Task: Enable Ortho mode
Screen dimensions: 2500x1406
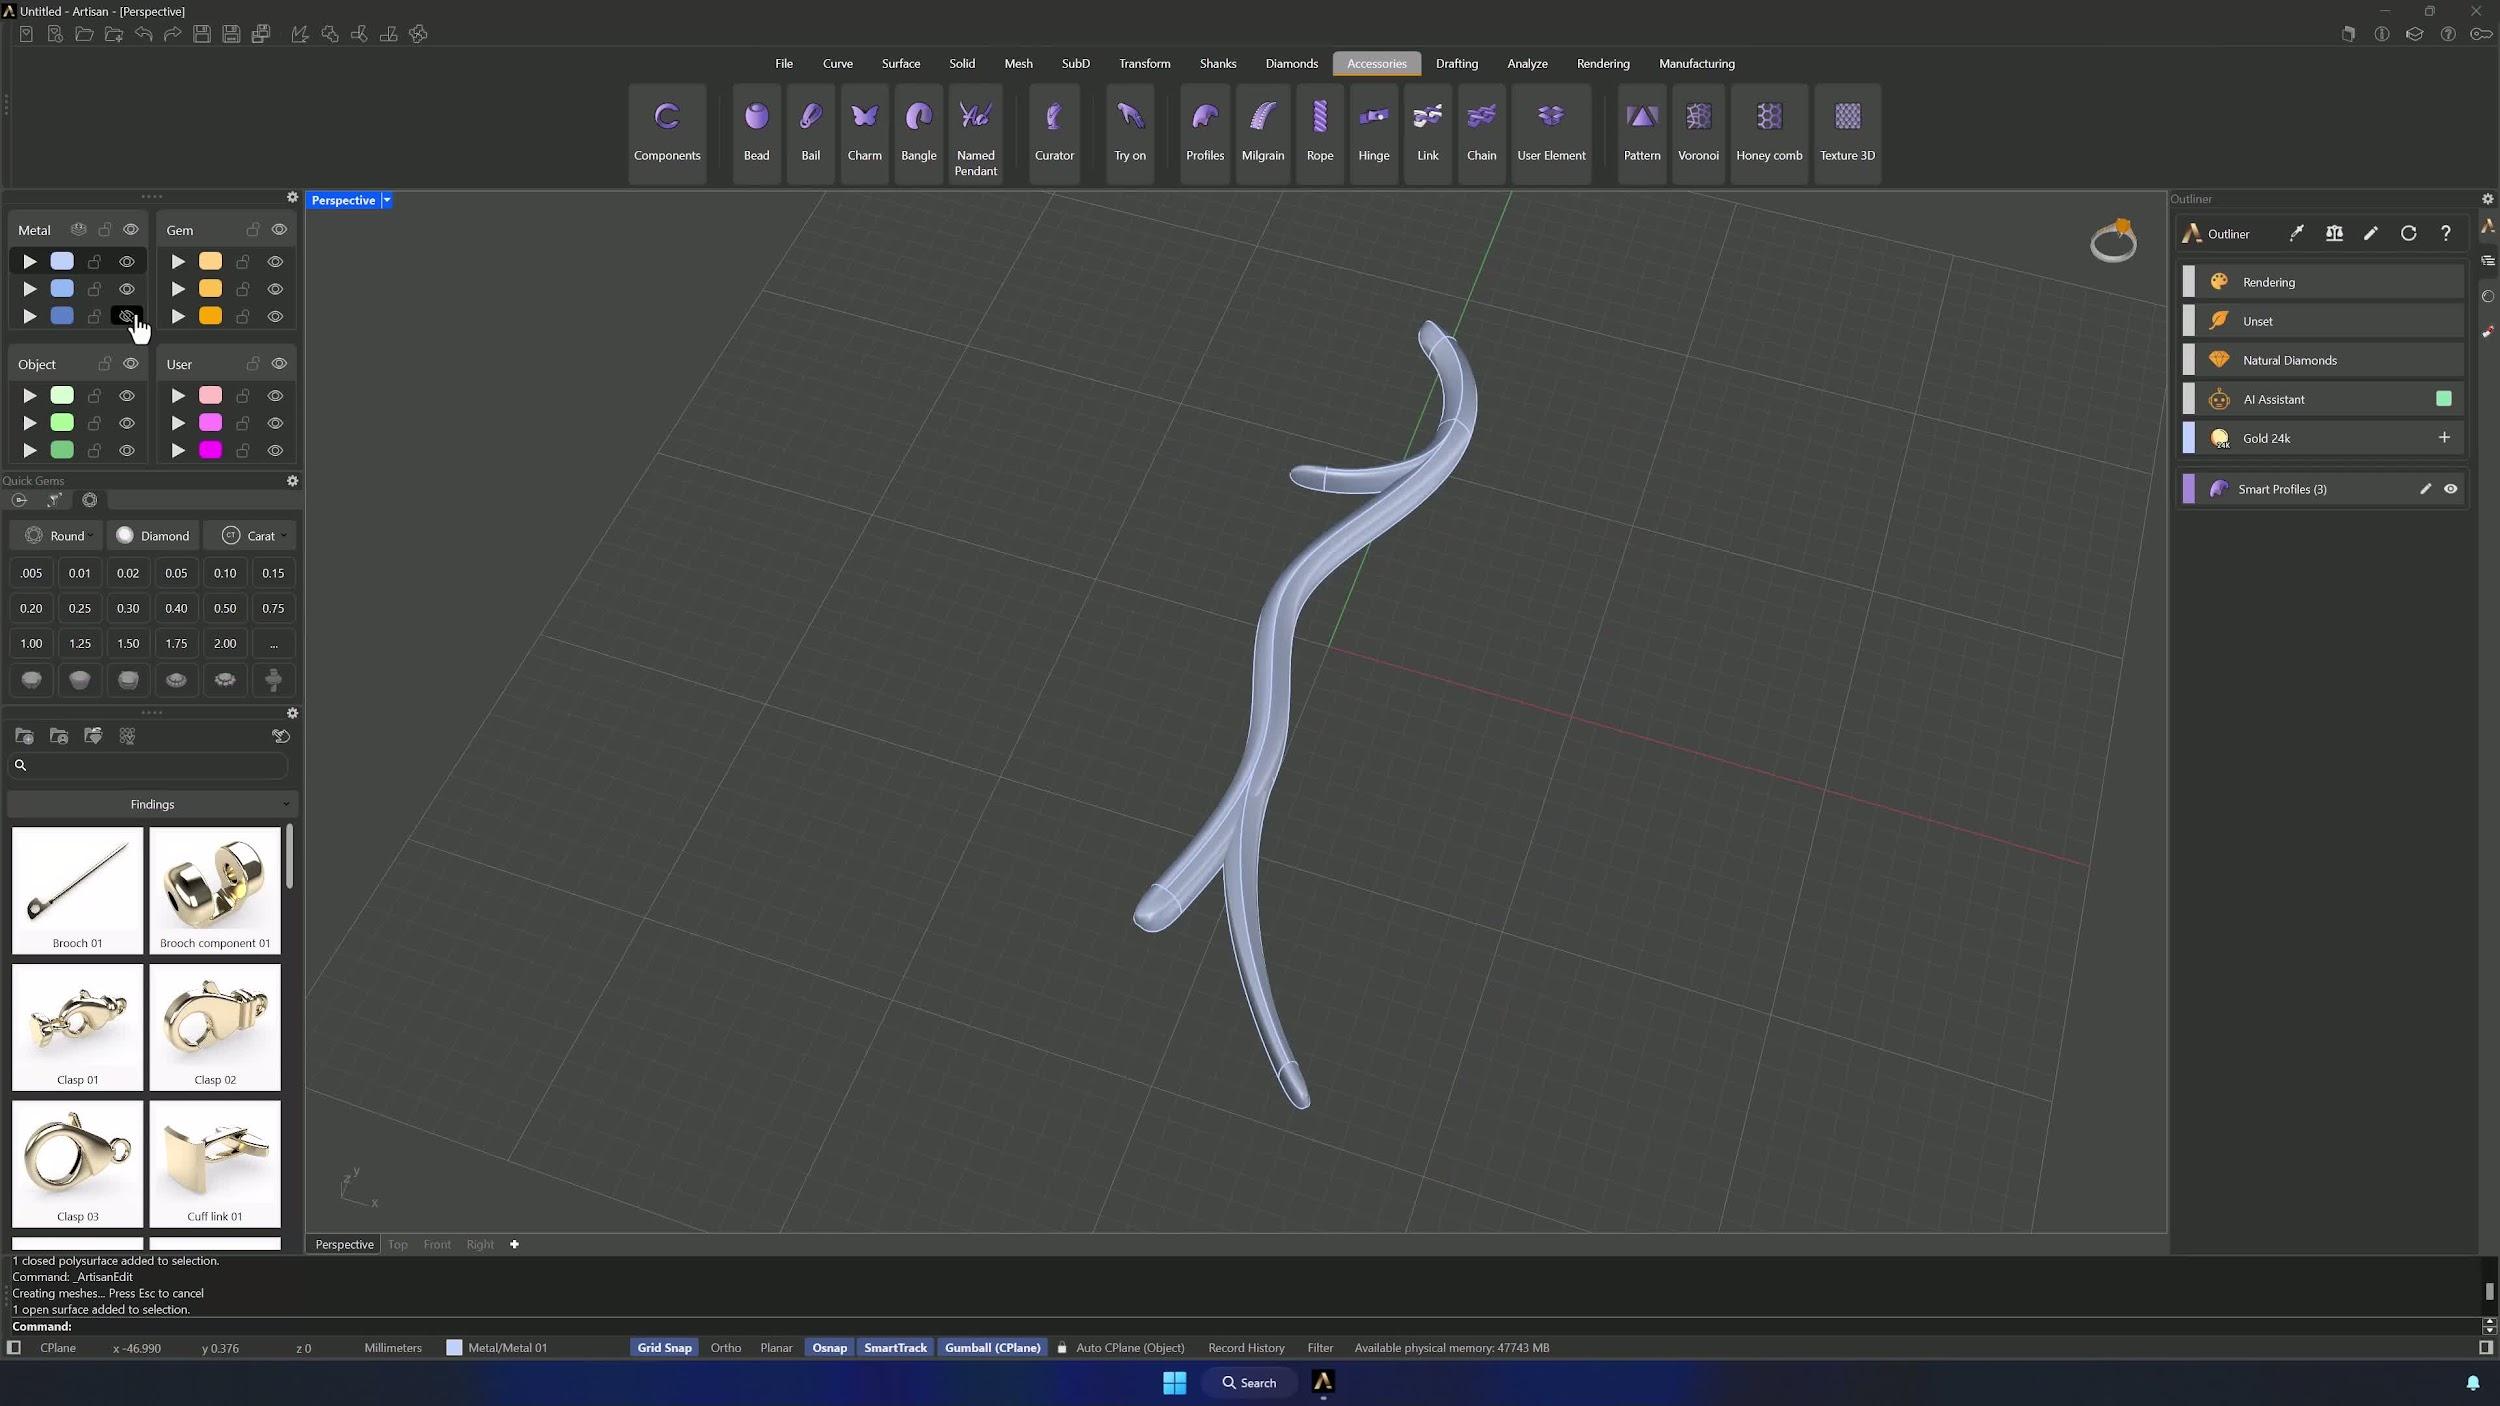Action: tap(726, 1348)
